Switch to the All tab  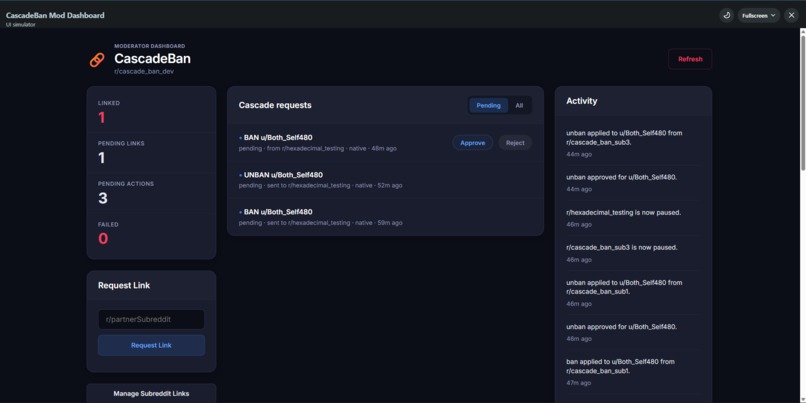(519, 105)
